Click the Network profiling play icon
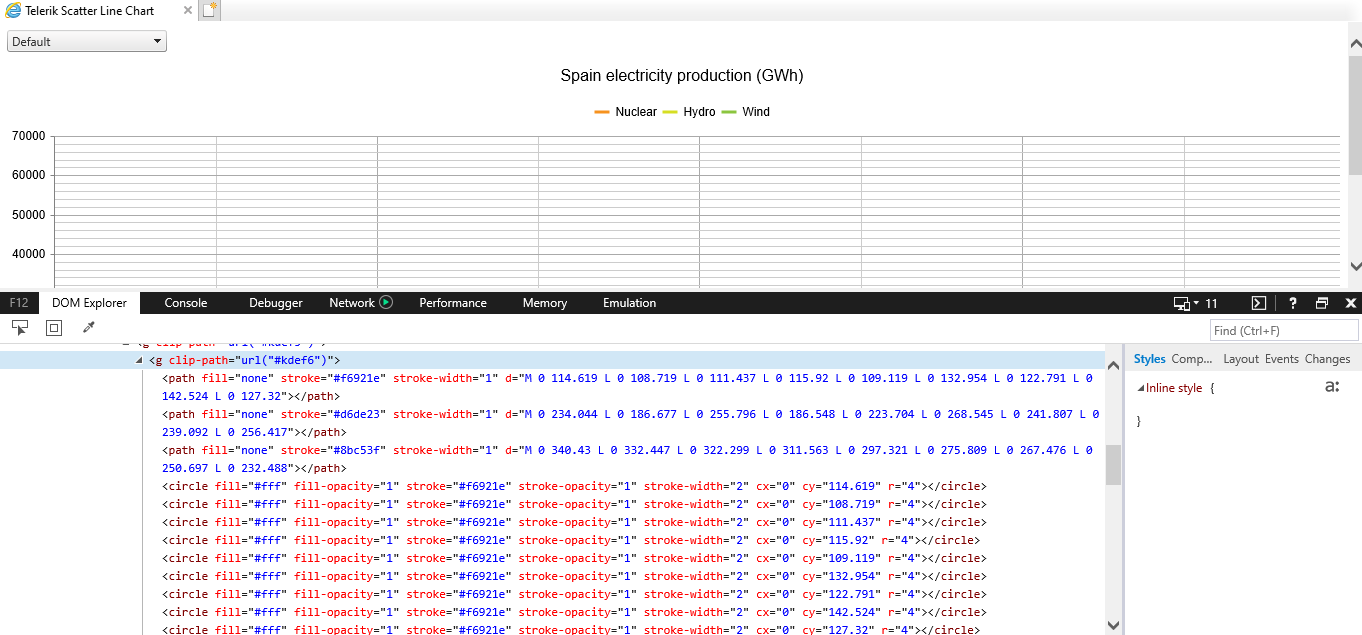This screenshot has width=1362, height=635. (x=386, y=303)
